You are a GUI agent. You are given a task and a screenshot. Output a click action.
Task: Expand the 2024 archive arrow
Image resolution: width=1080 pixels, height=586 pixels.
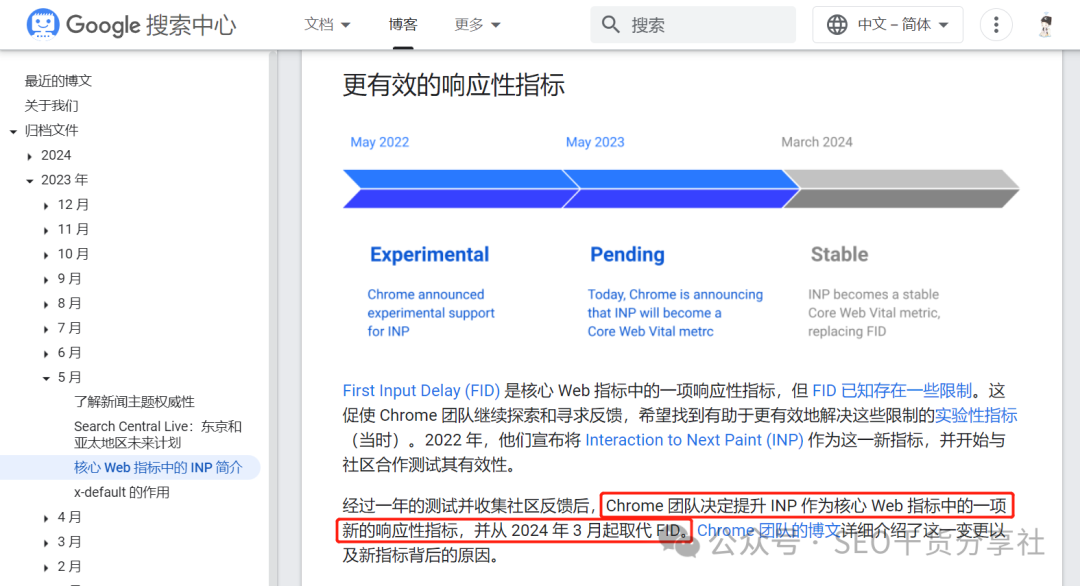30,156
